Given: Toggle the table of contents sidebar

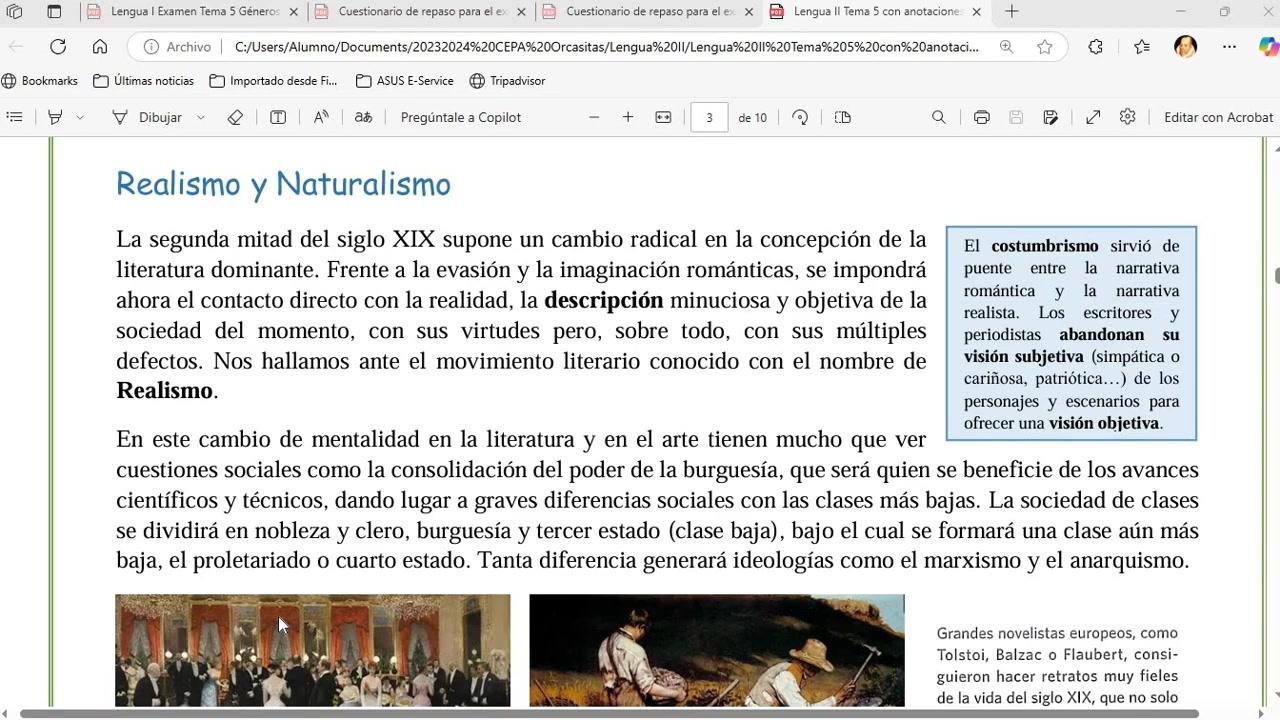Looking at the screenshot, I should tap(14, 117).
